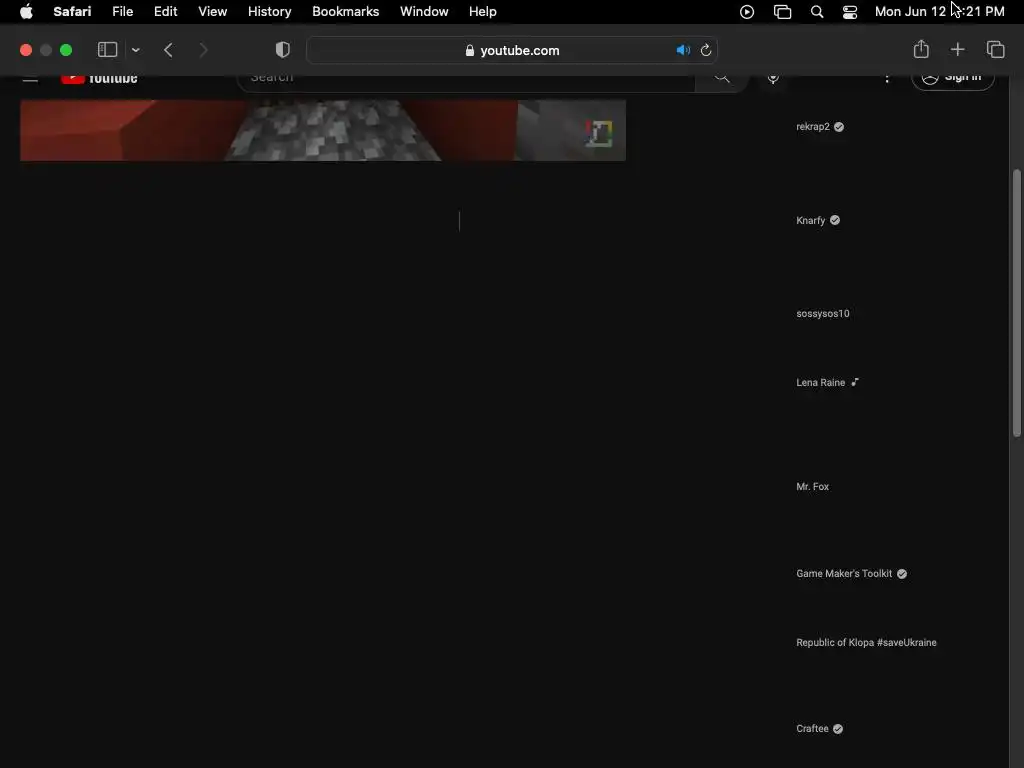Viewport: 1024px width, 768px height.
Task: Reload the current page
Action: 705,50
